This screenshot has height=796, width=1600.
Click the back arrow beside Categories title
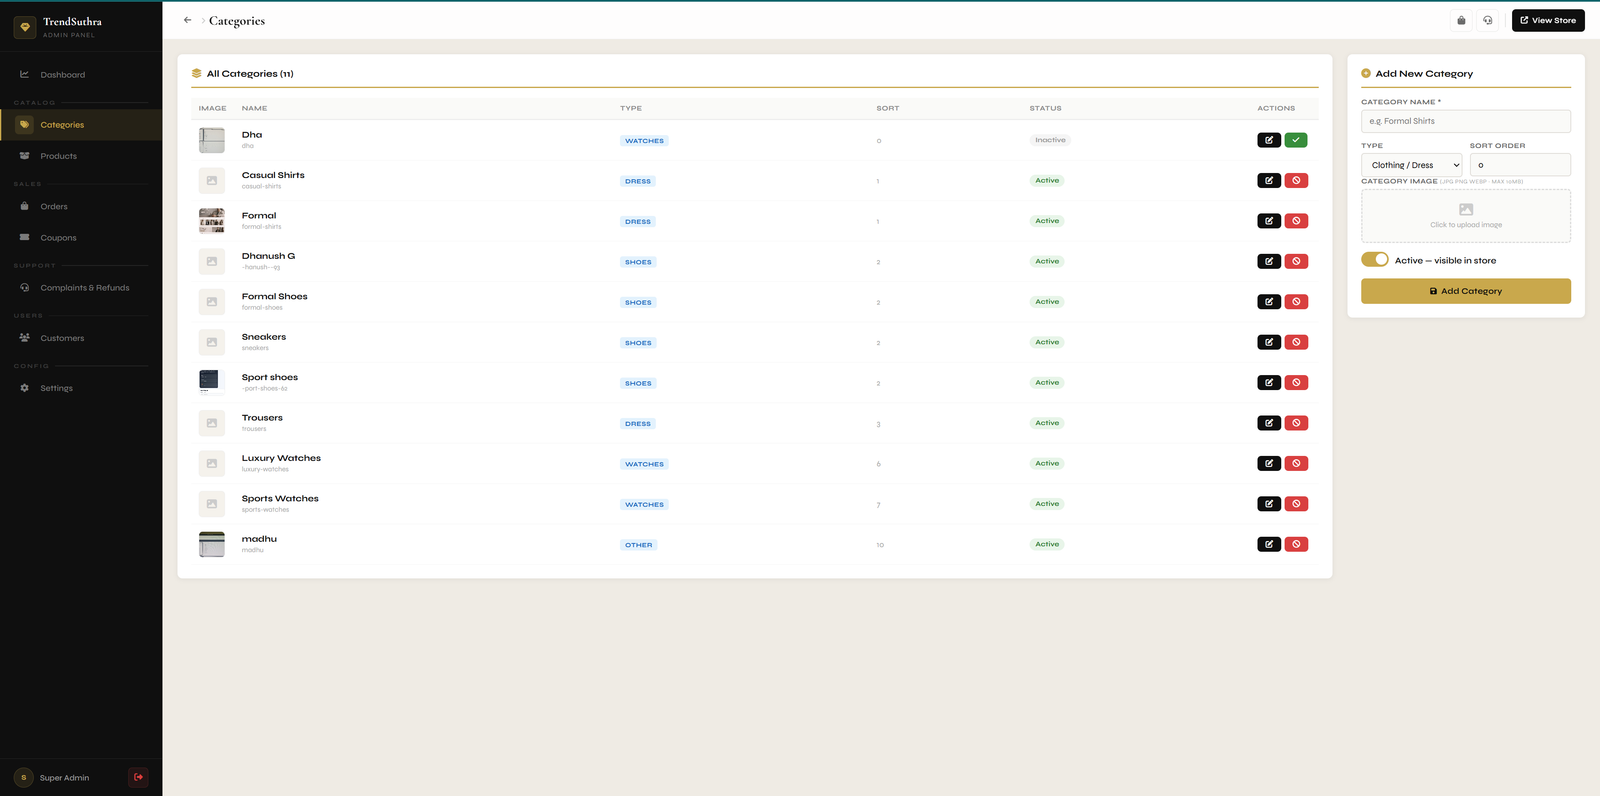(187, 20)
